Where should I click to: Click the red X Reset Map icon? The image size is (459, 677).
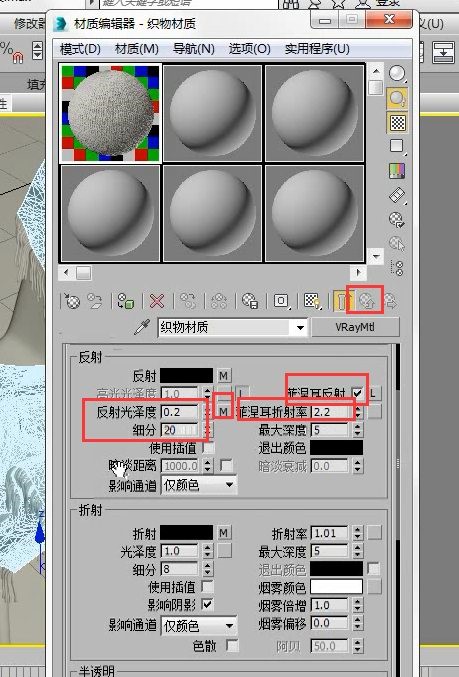click(x=156, y=301)
